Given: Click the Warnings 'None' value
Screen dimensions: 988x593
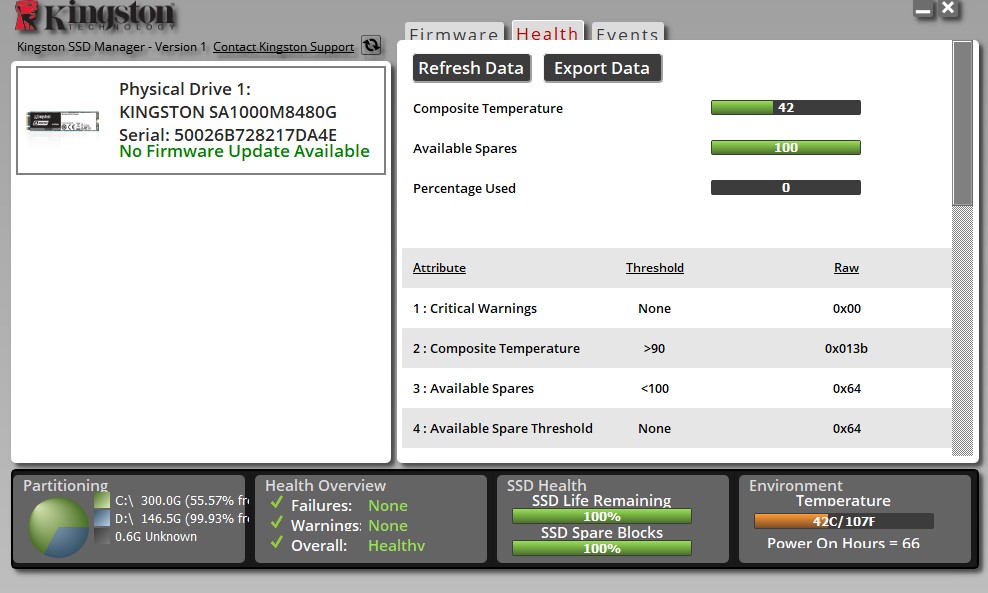Looking at the screenshot, I should pos(388,526).
